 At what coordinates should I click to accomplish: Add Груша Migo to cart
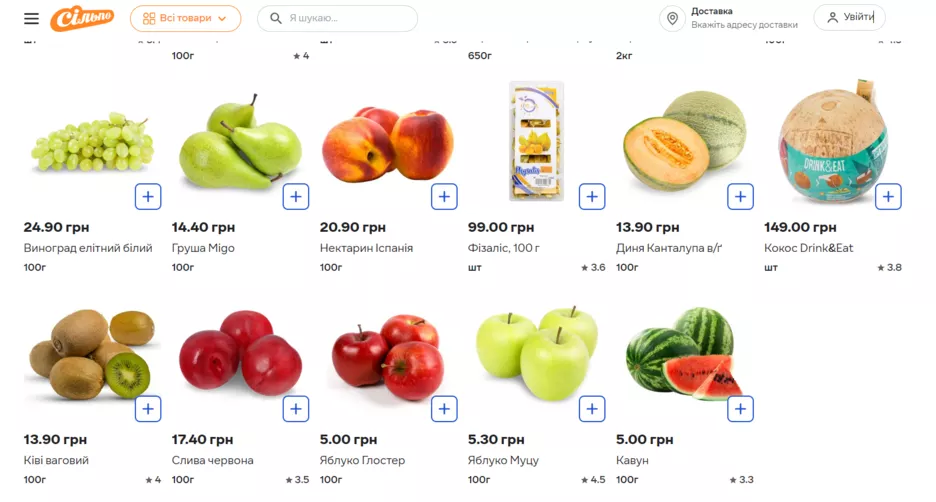296,197
